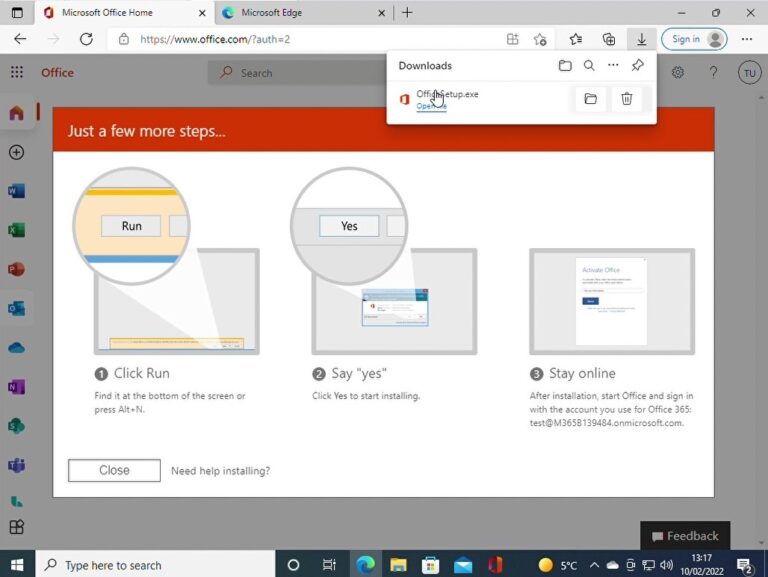The image size is (768, 577).
Task: Show hidden system tray icons
Action: 594,565
